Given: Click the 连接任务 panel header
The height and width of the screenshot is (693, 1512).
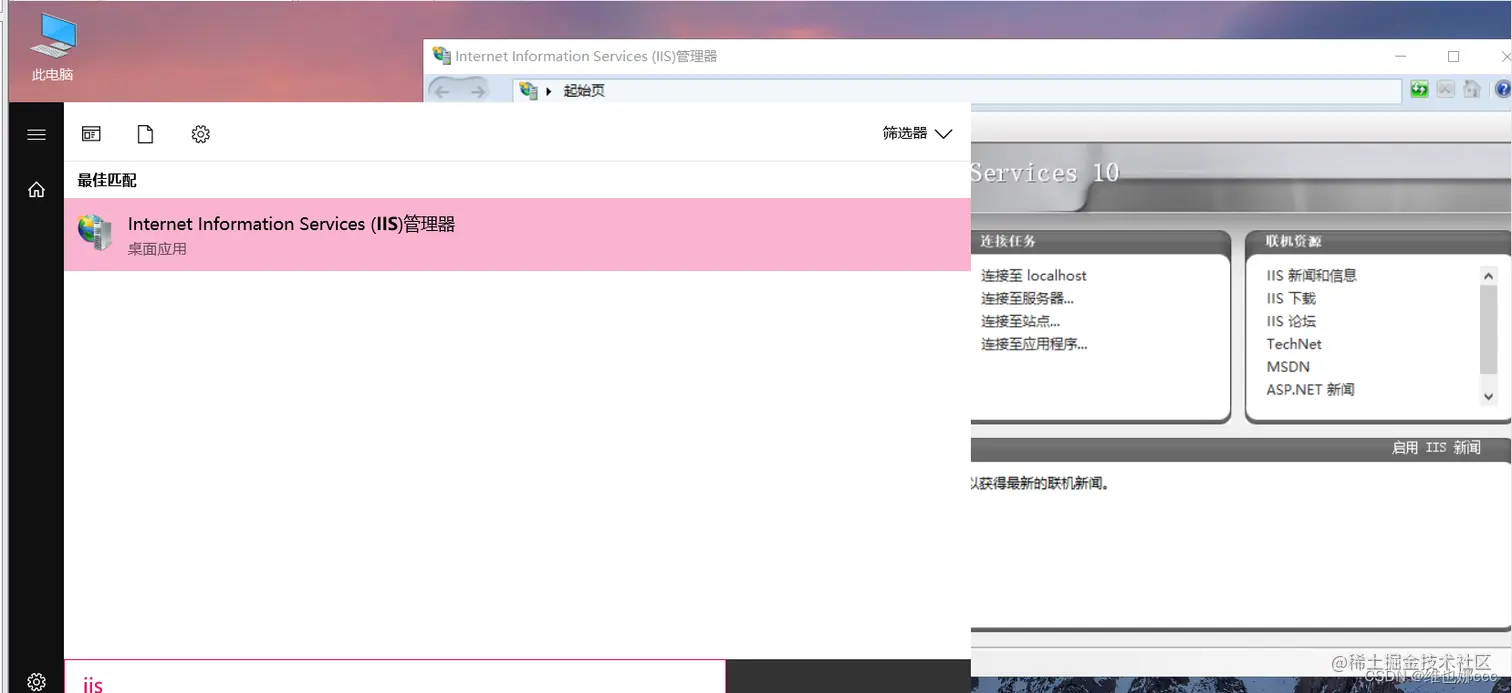Looking at the screenshot, I should [1009, 241].
